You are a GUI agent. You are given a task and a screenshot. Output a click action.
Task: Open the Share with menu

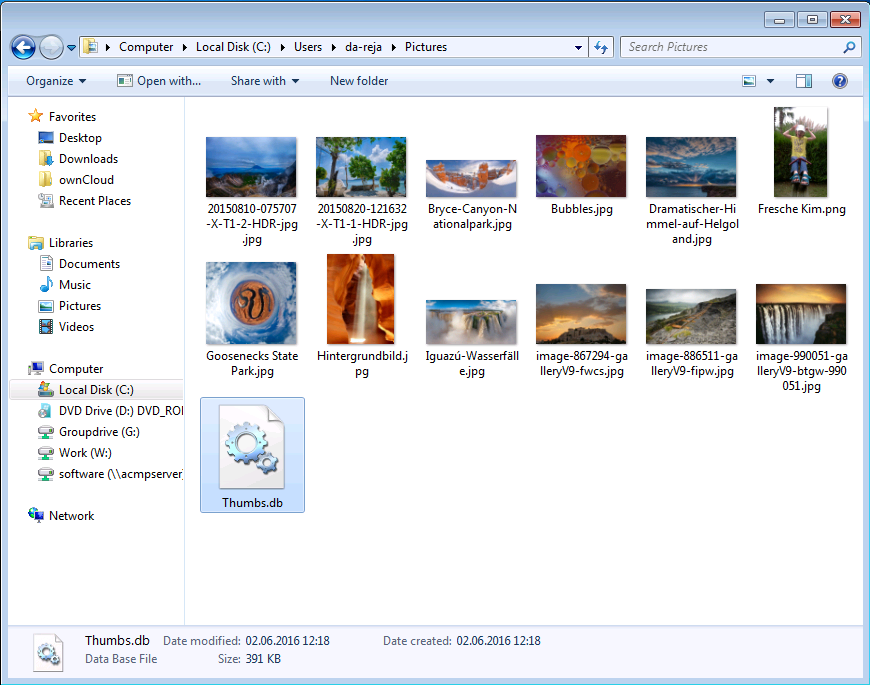264,81
